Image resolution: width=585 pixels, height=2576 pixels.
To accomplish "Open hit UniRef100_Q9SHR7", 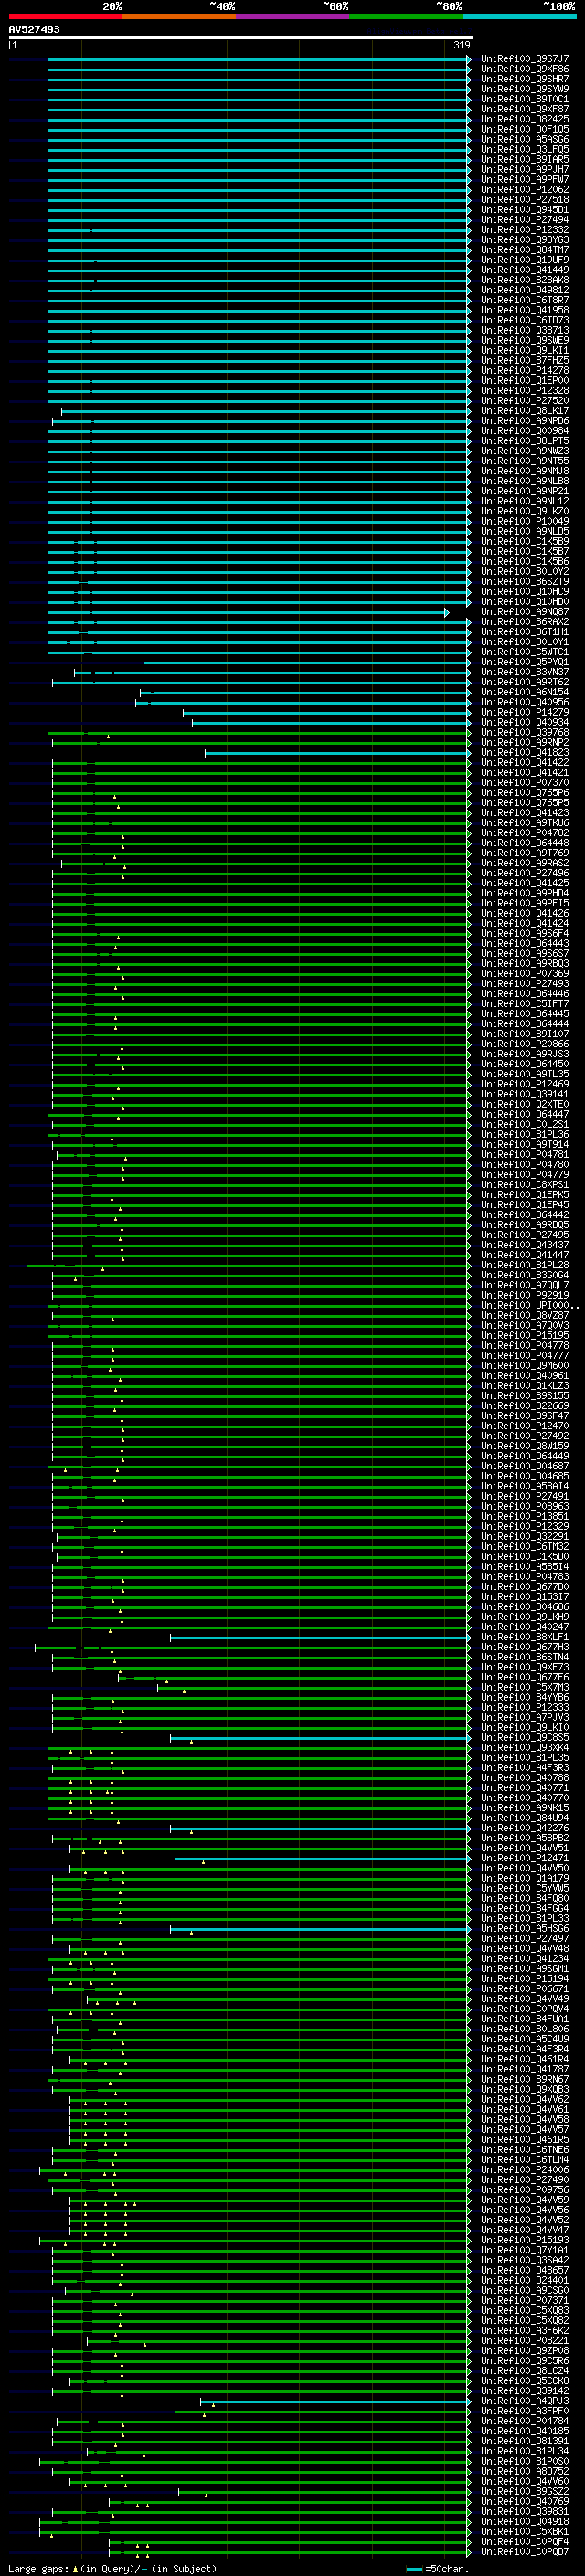I will (x=525, y=79).
